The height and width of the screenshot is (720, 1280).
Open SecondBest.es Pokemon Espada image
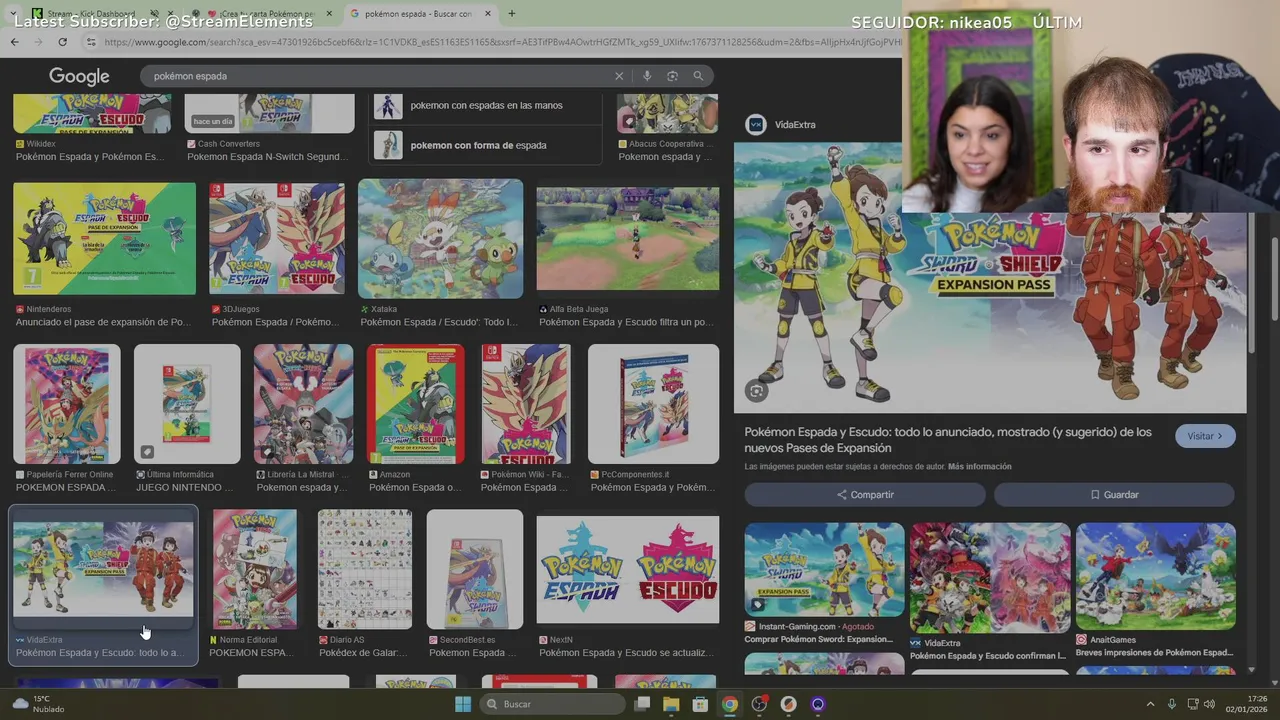pos(475,569)
